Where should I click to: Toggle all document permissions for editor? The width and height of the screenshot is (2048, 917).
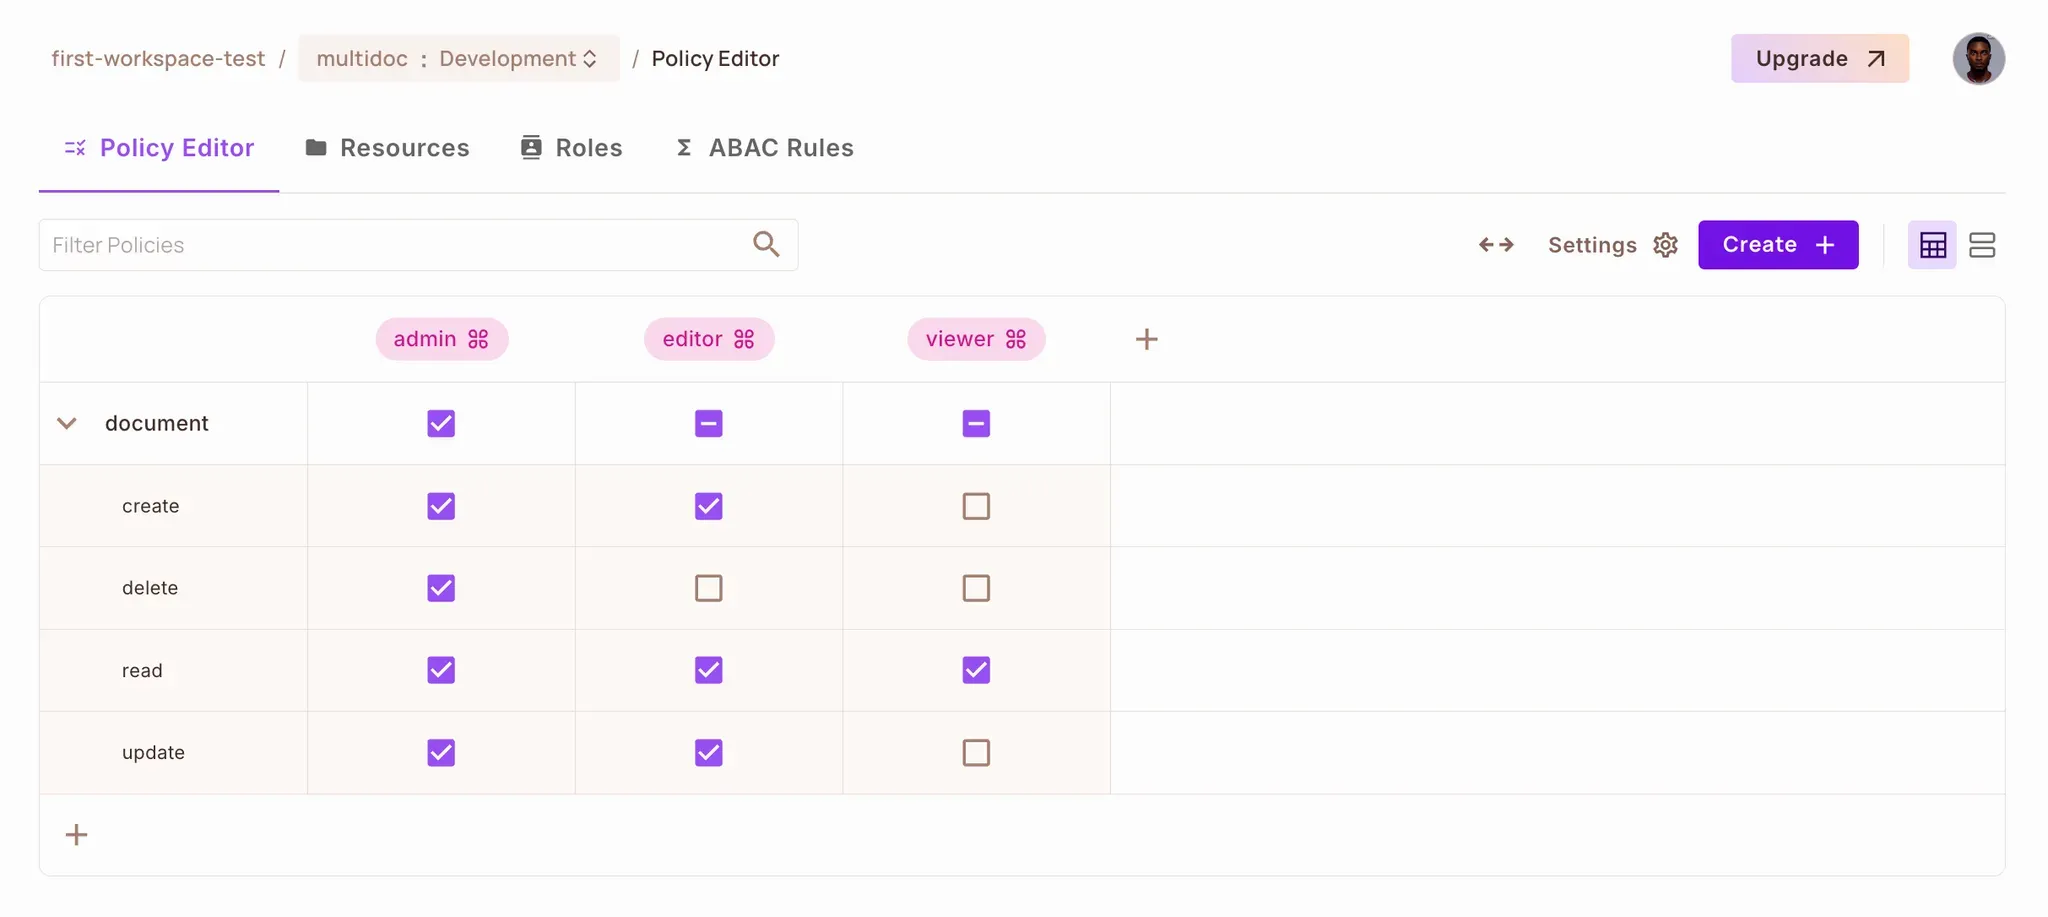coord(708,424)
